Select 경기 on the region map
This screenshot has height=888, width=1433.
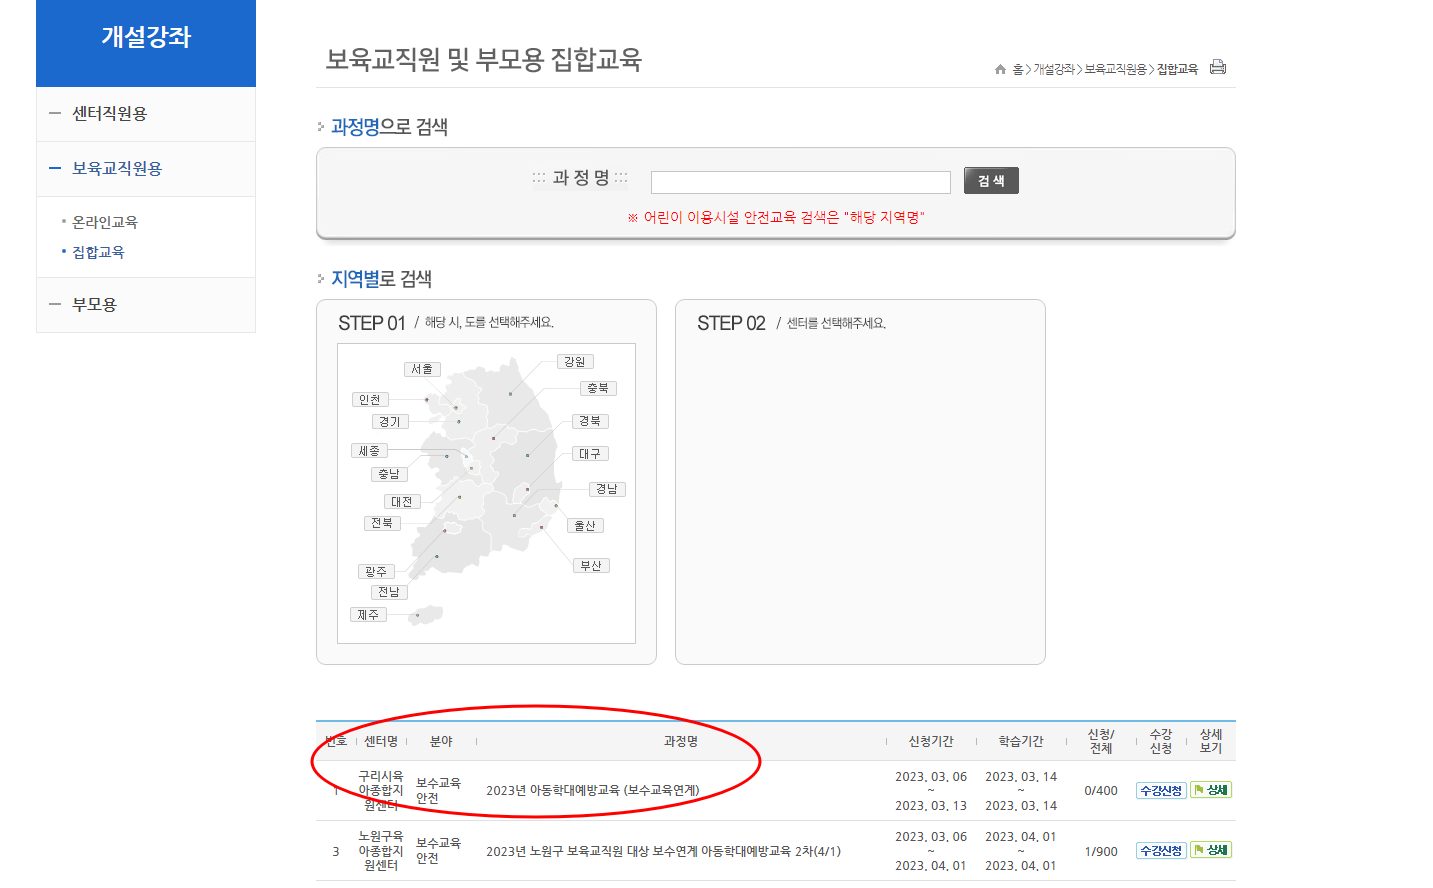pos(390,422)
